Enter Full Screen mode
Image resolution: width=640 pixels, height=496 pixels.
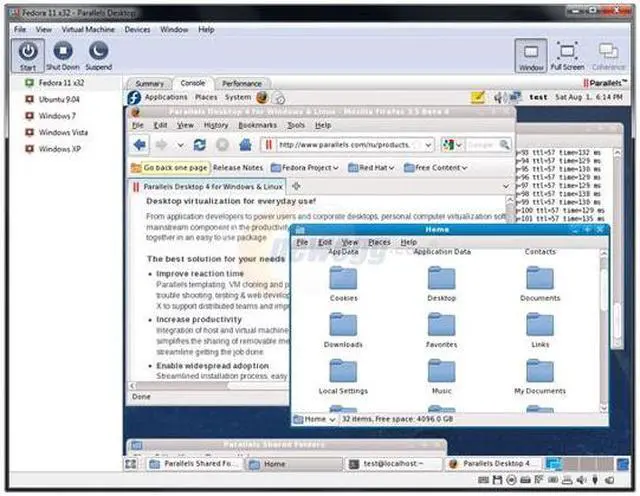(567, 56)
